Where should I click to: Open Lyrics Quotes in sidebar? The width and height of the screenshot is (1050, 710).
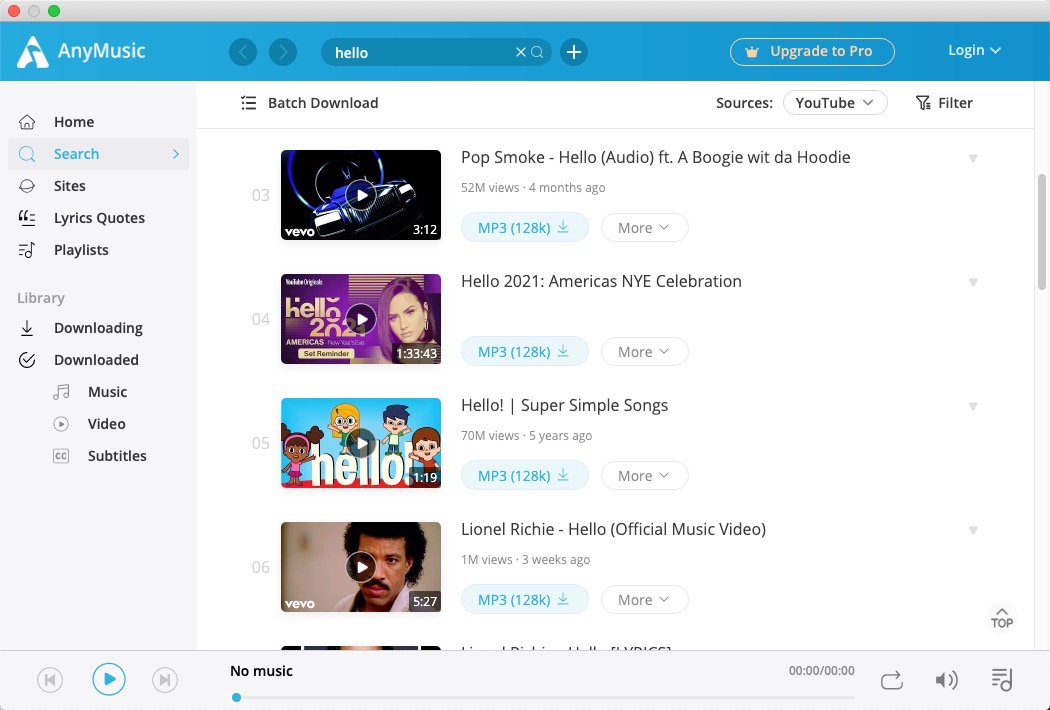click(98, 218)
